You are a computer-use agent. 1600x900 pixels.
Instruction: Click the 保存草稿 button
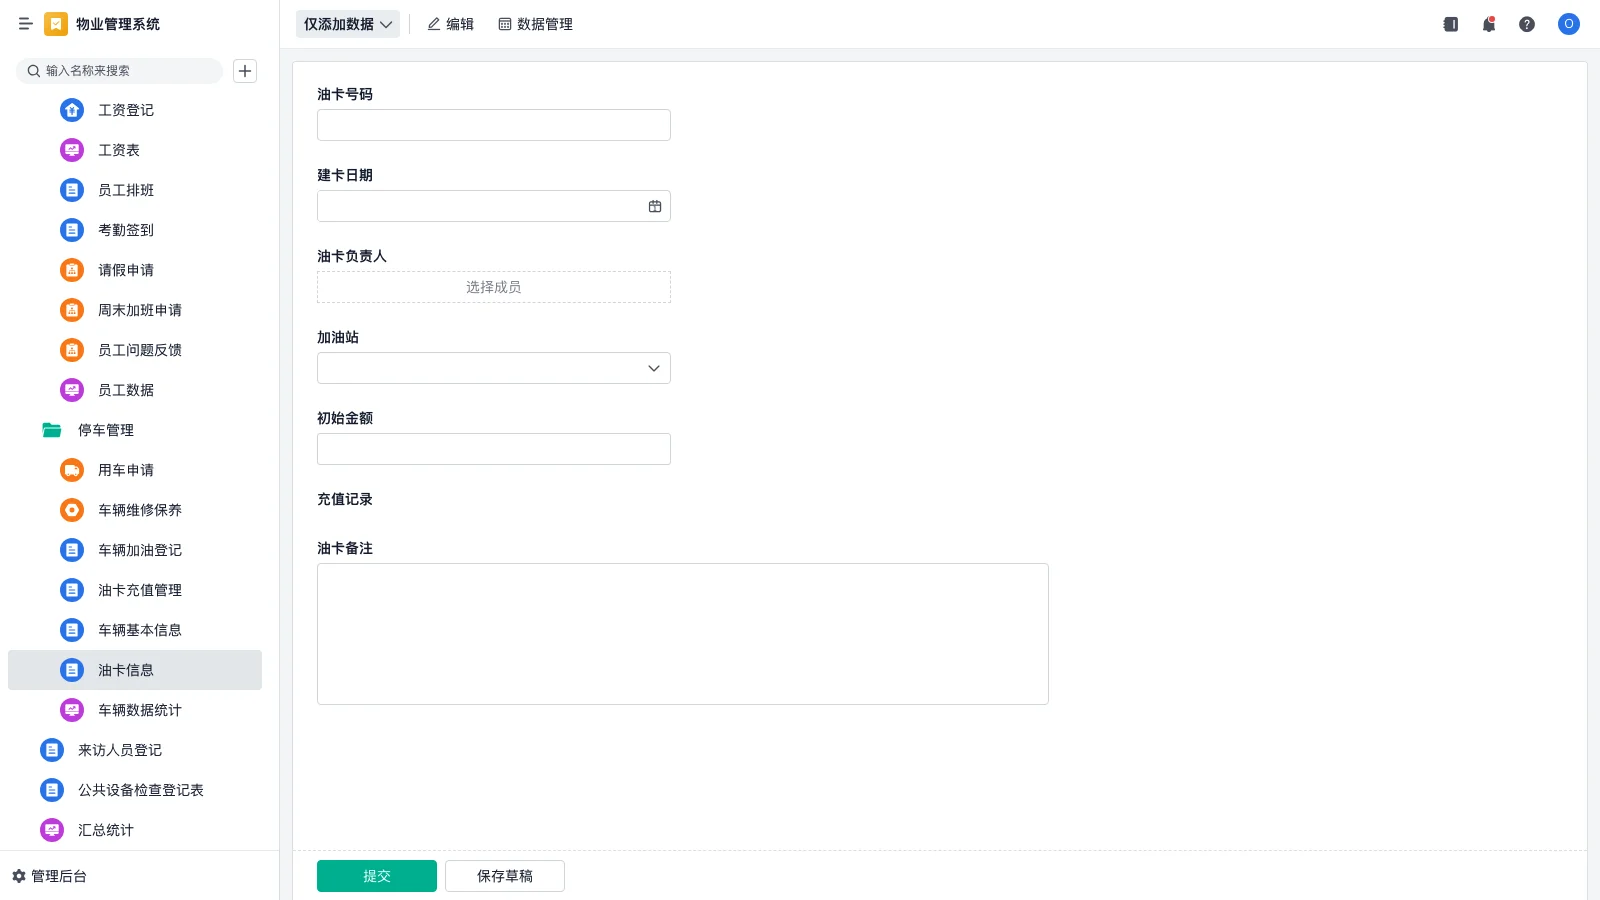504,876
